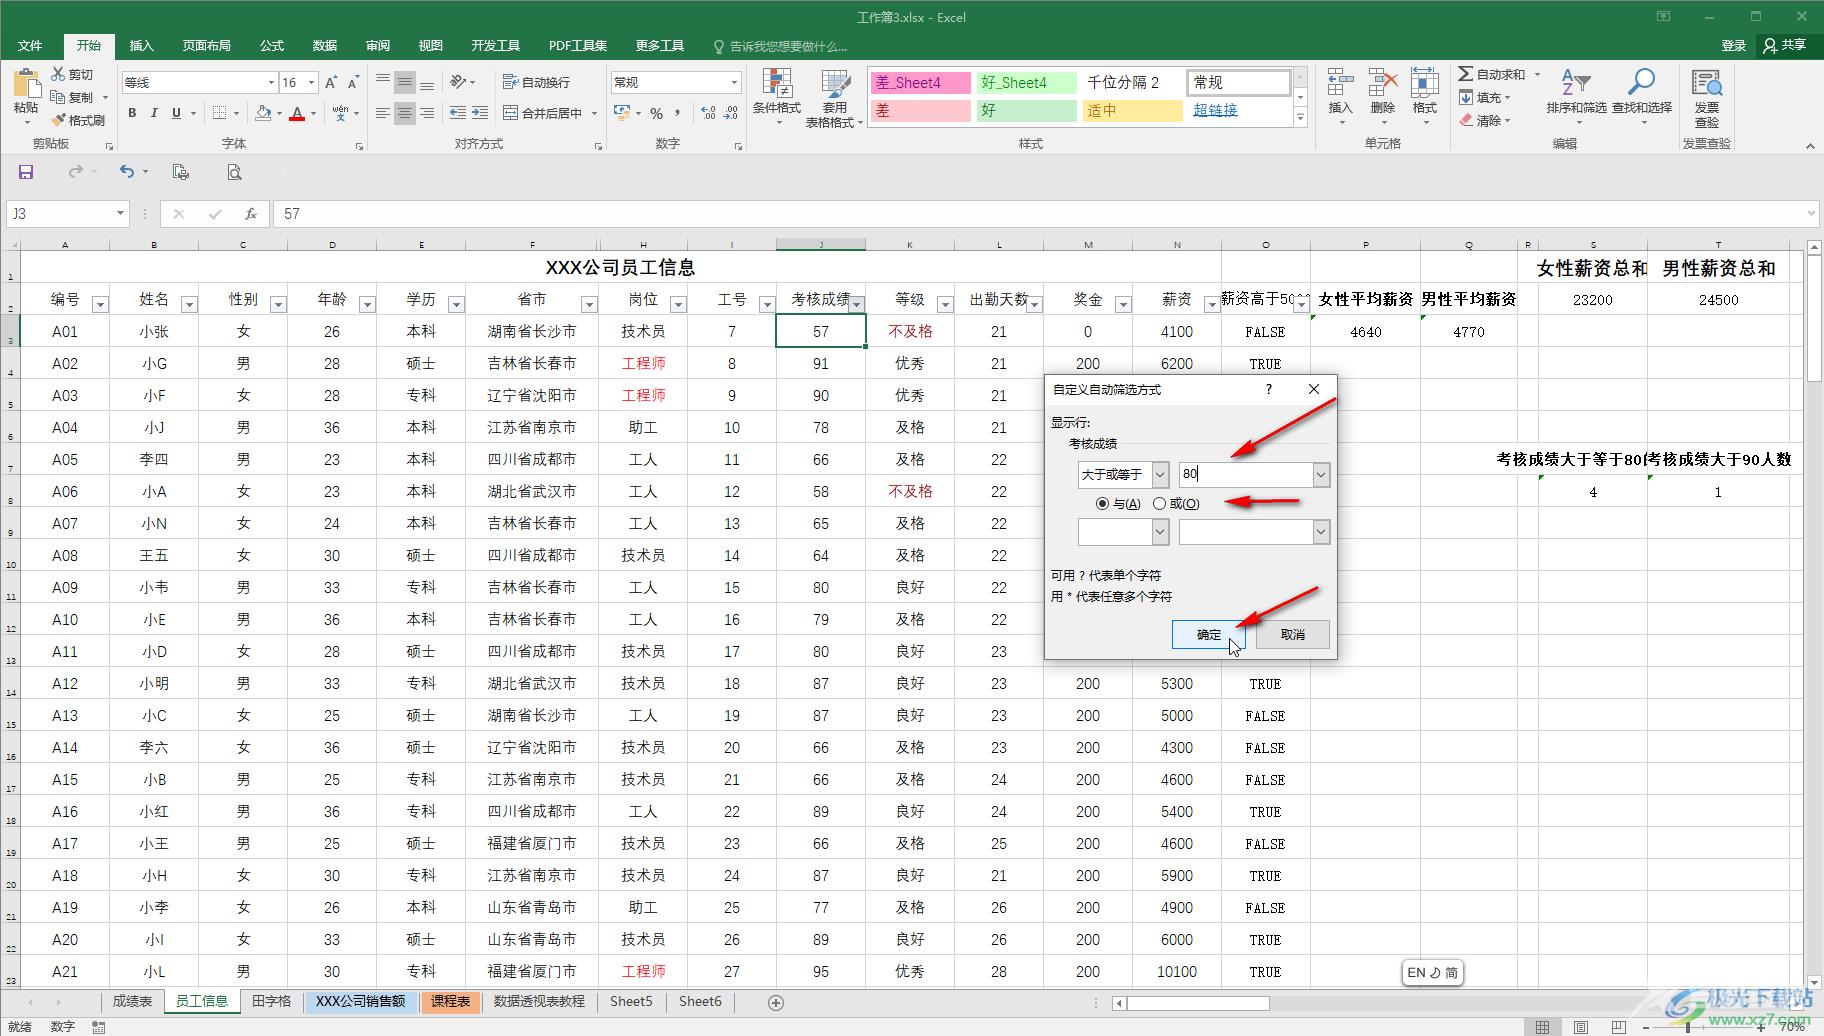Open the 姓名 column filter dropdown
This screenshot has height=1036, width=1824.
coord(188,304)
